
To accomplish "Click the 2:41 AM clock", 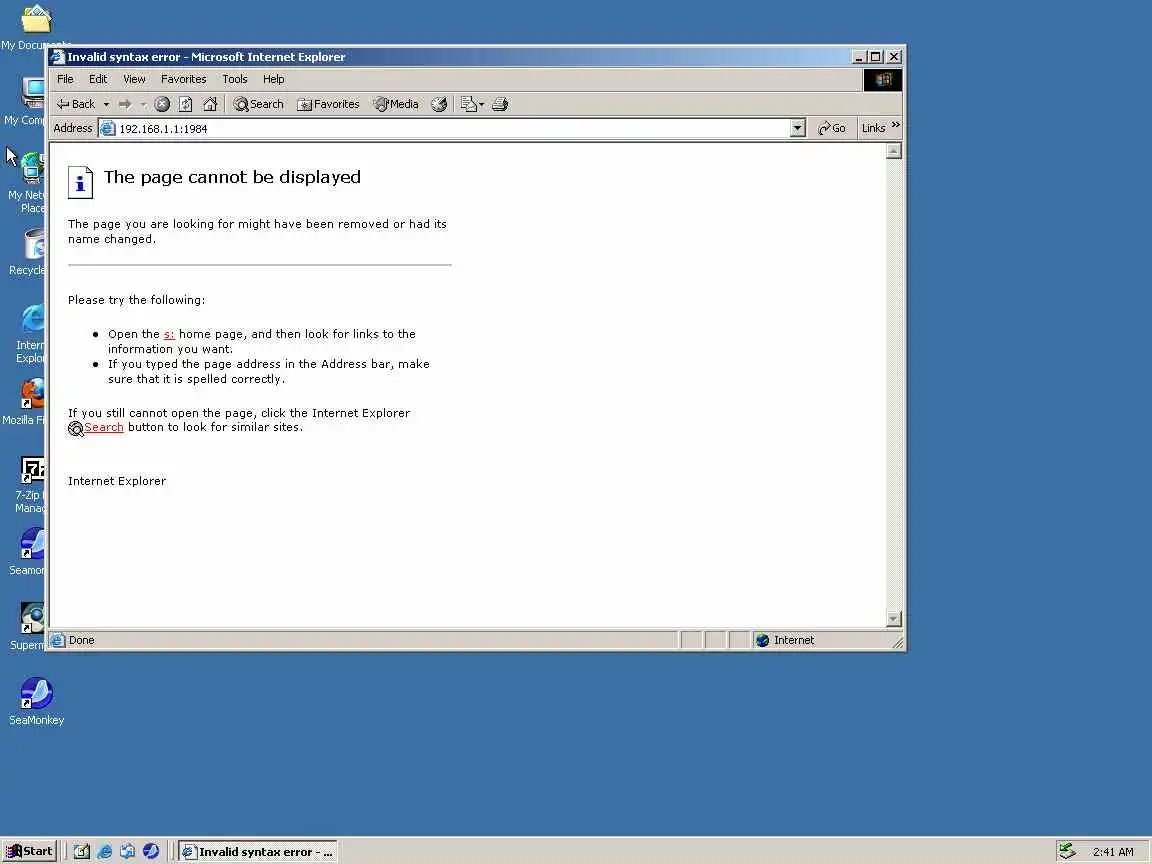I will pos(1112,852).
